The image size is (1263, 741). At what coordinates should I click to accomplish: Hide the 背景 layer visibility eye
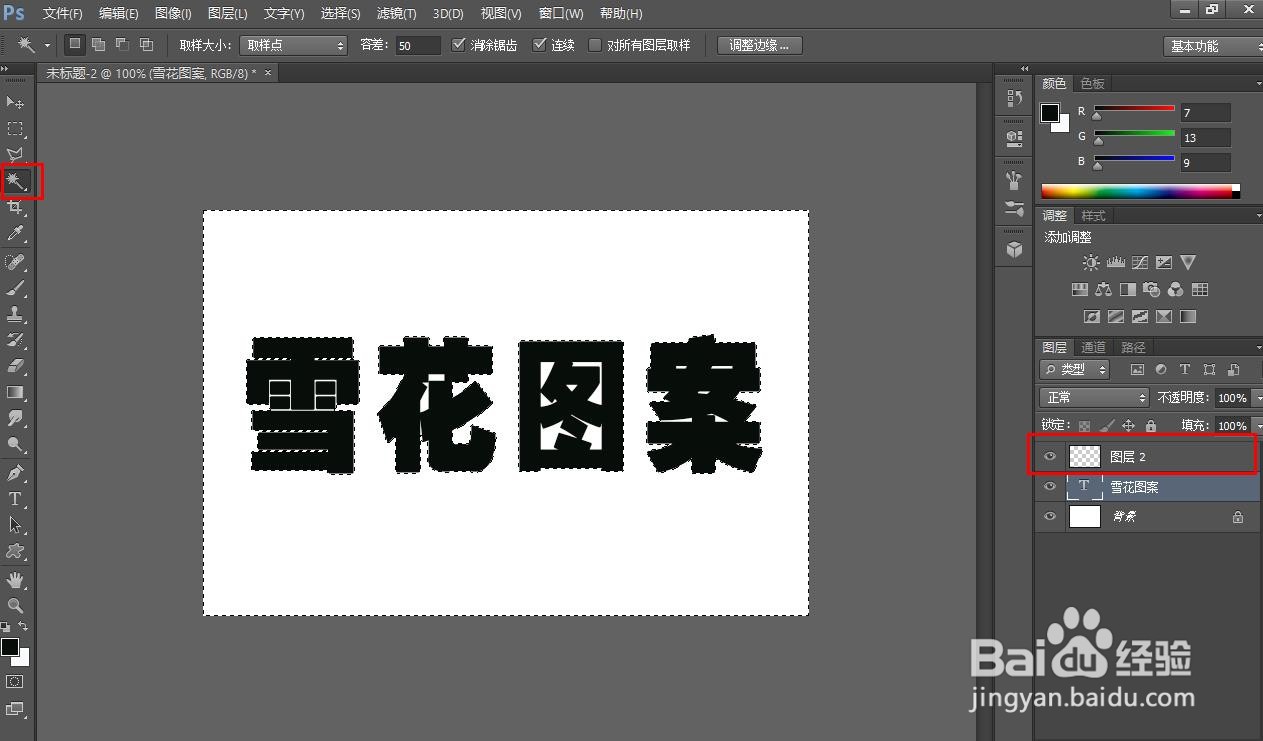tap(1049, 516)
